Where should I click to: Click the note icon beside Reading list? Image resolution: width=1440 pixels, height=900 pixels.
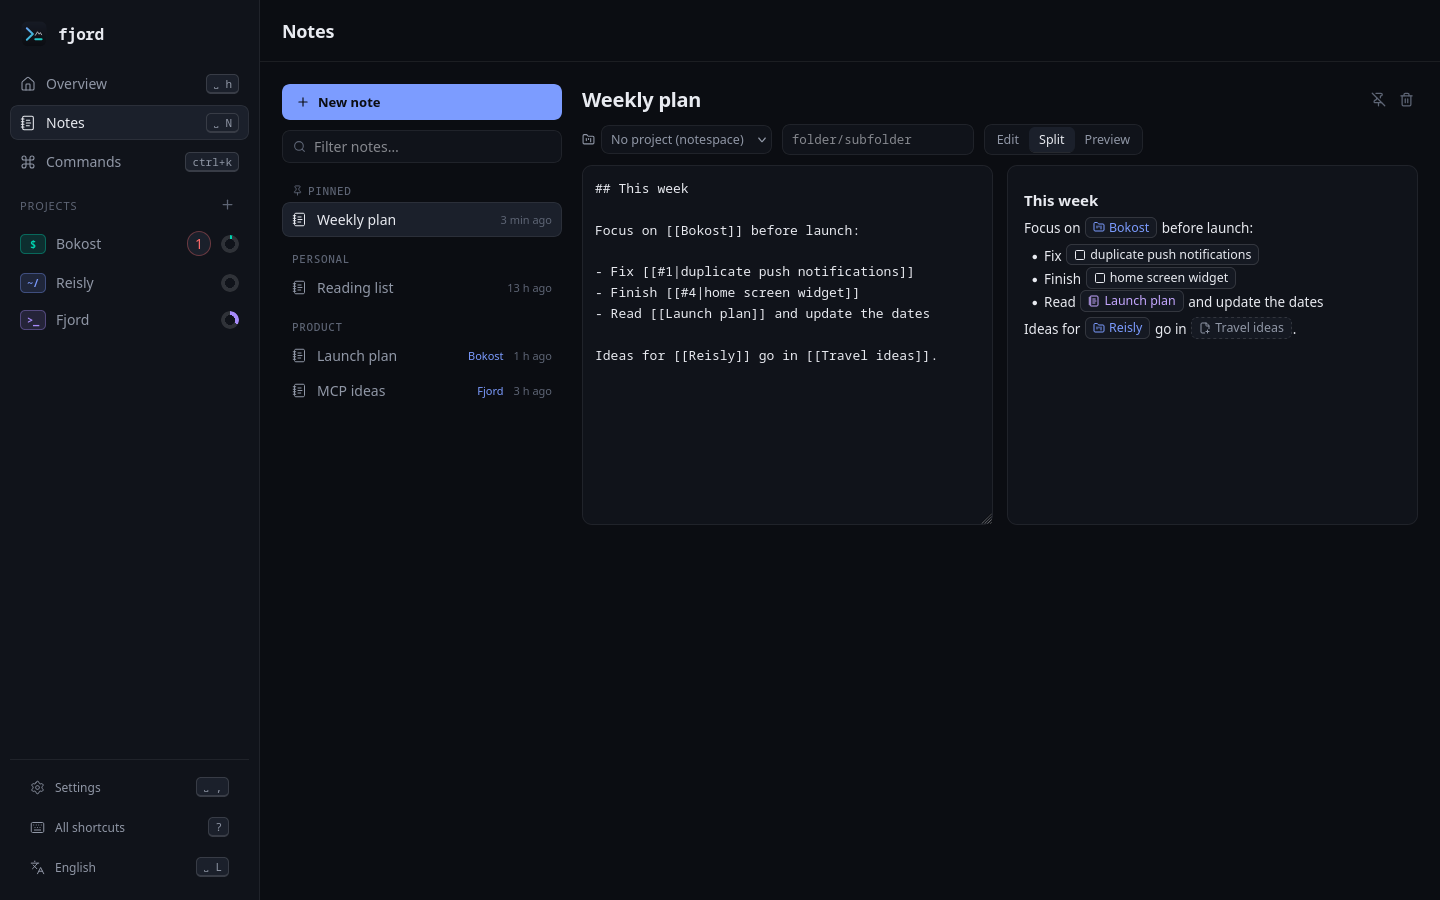[x=299, y=288]
